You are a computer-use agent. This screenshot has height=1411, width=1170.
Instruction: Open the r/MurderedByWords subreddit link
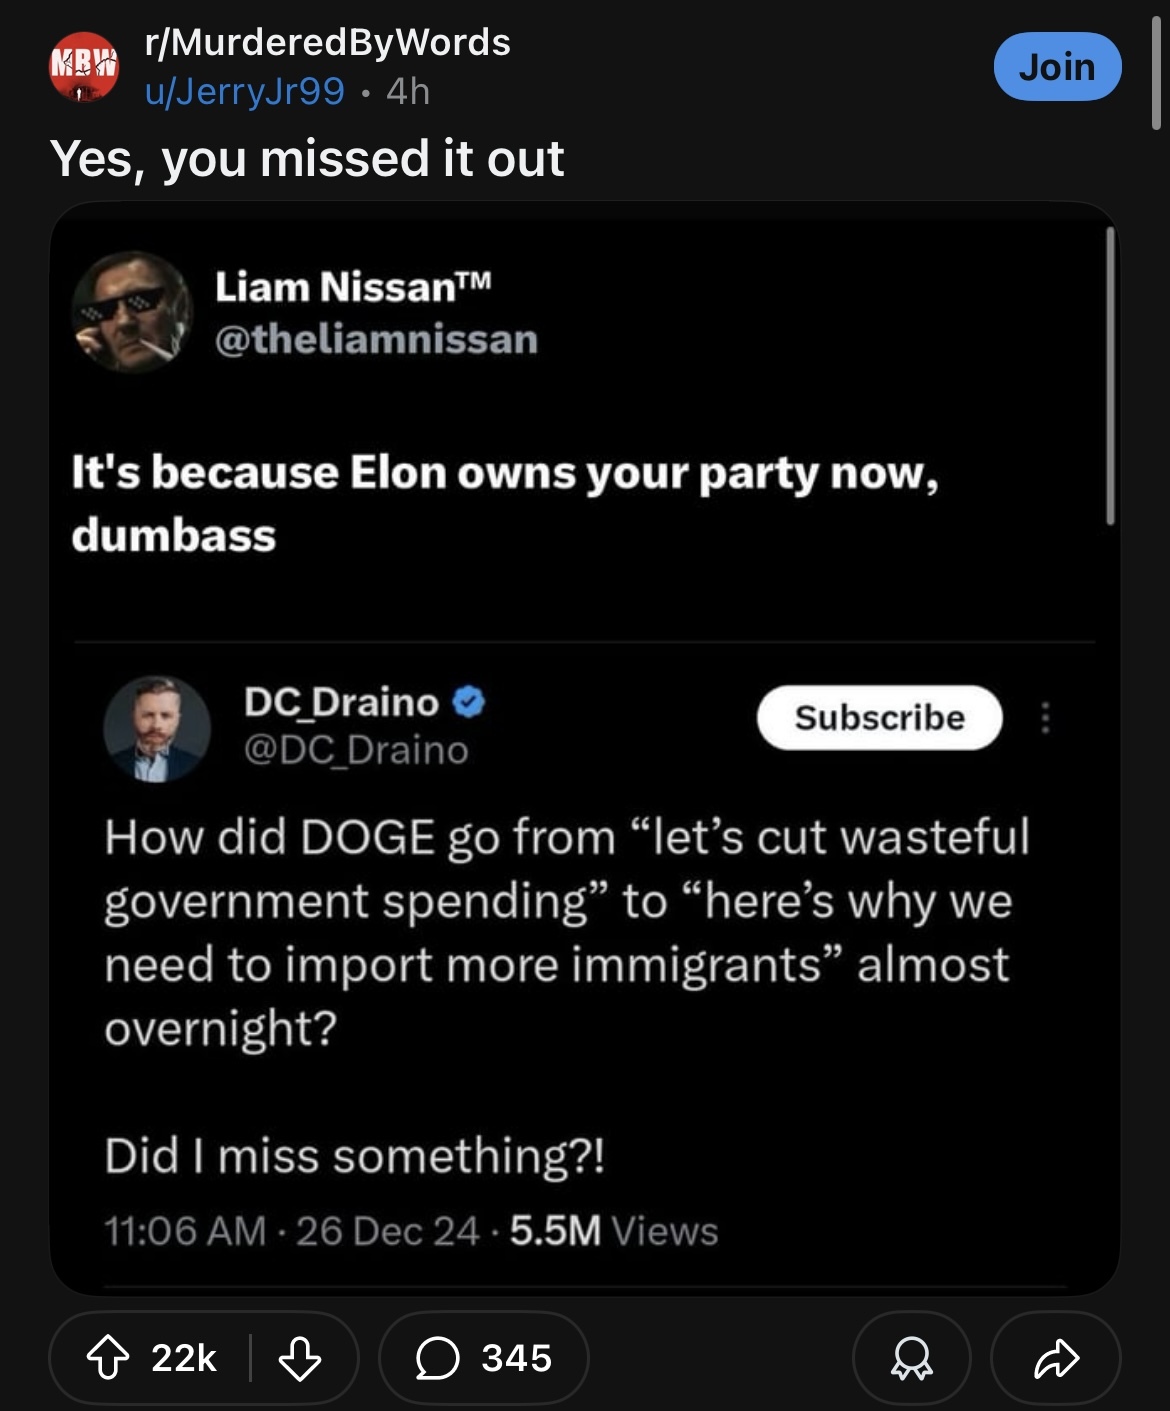[328, 42]
